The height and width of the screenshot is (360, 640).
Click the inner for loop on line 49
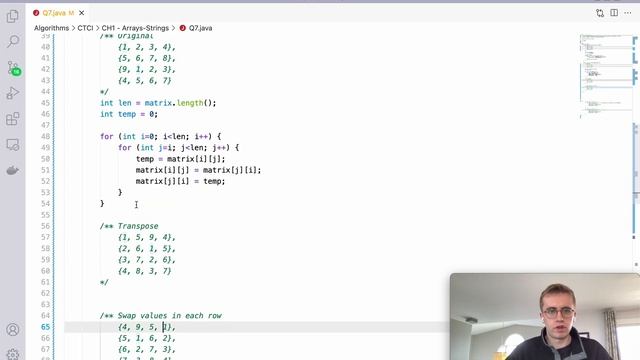pyautogui.click(x=178, y=148)
